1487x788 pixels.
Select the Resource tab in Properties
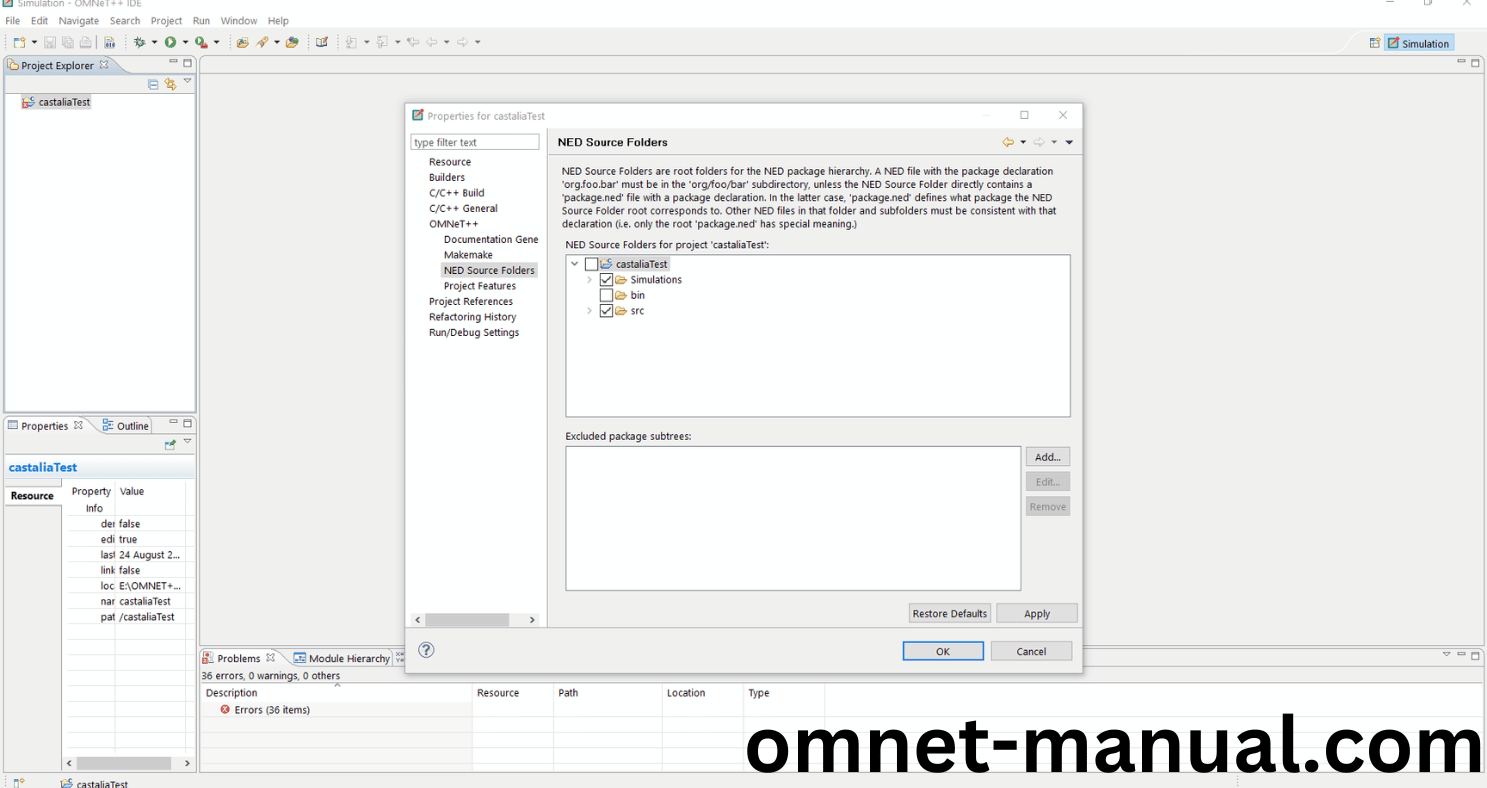pos(32,496)
